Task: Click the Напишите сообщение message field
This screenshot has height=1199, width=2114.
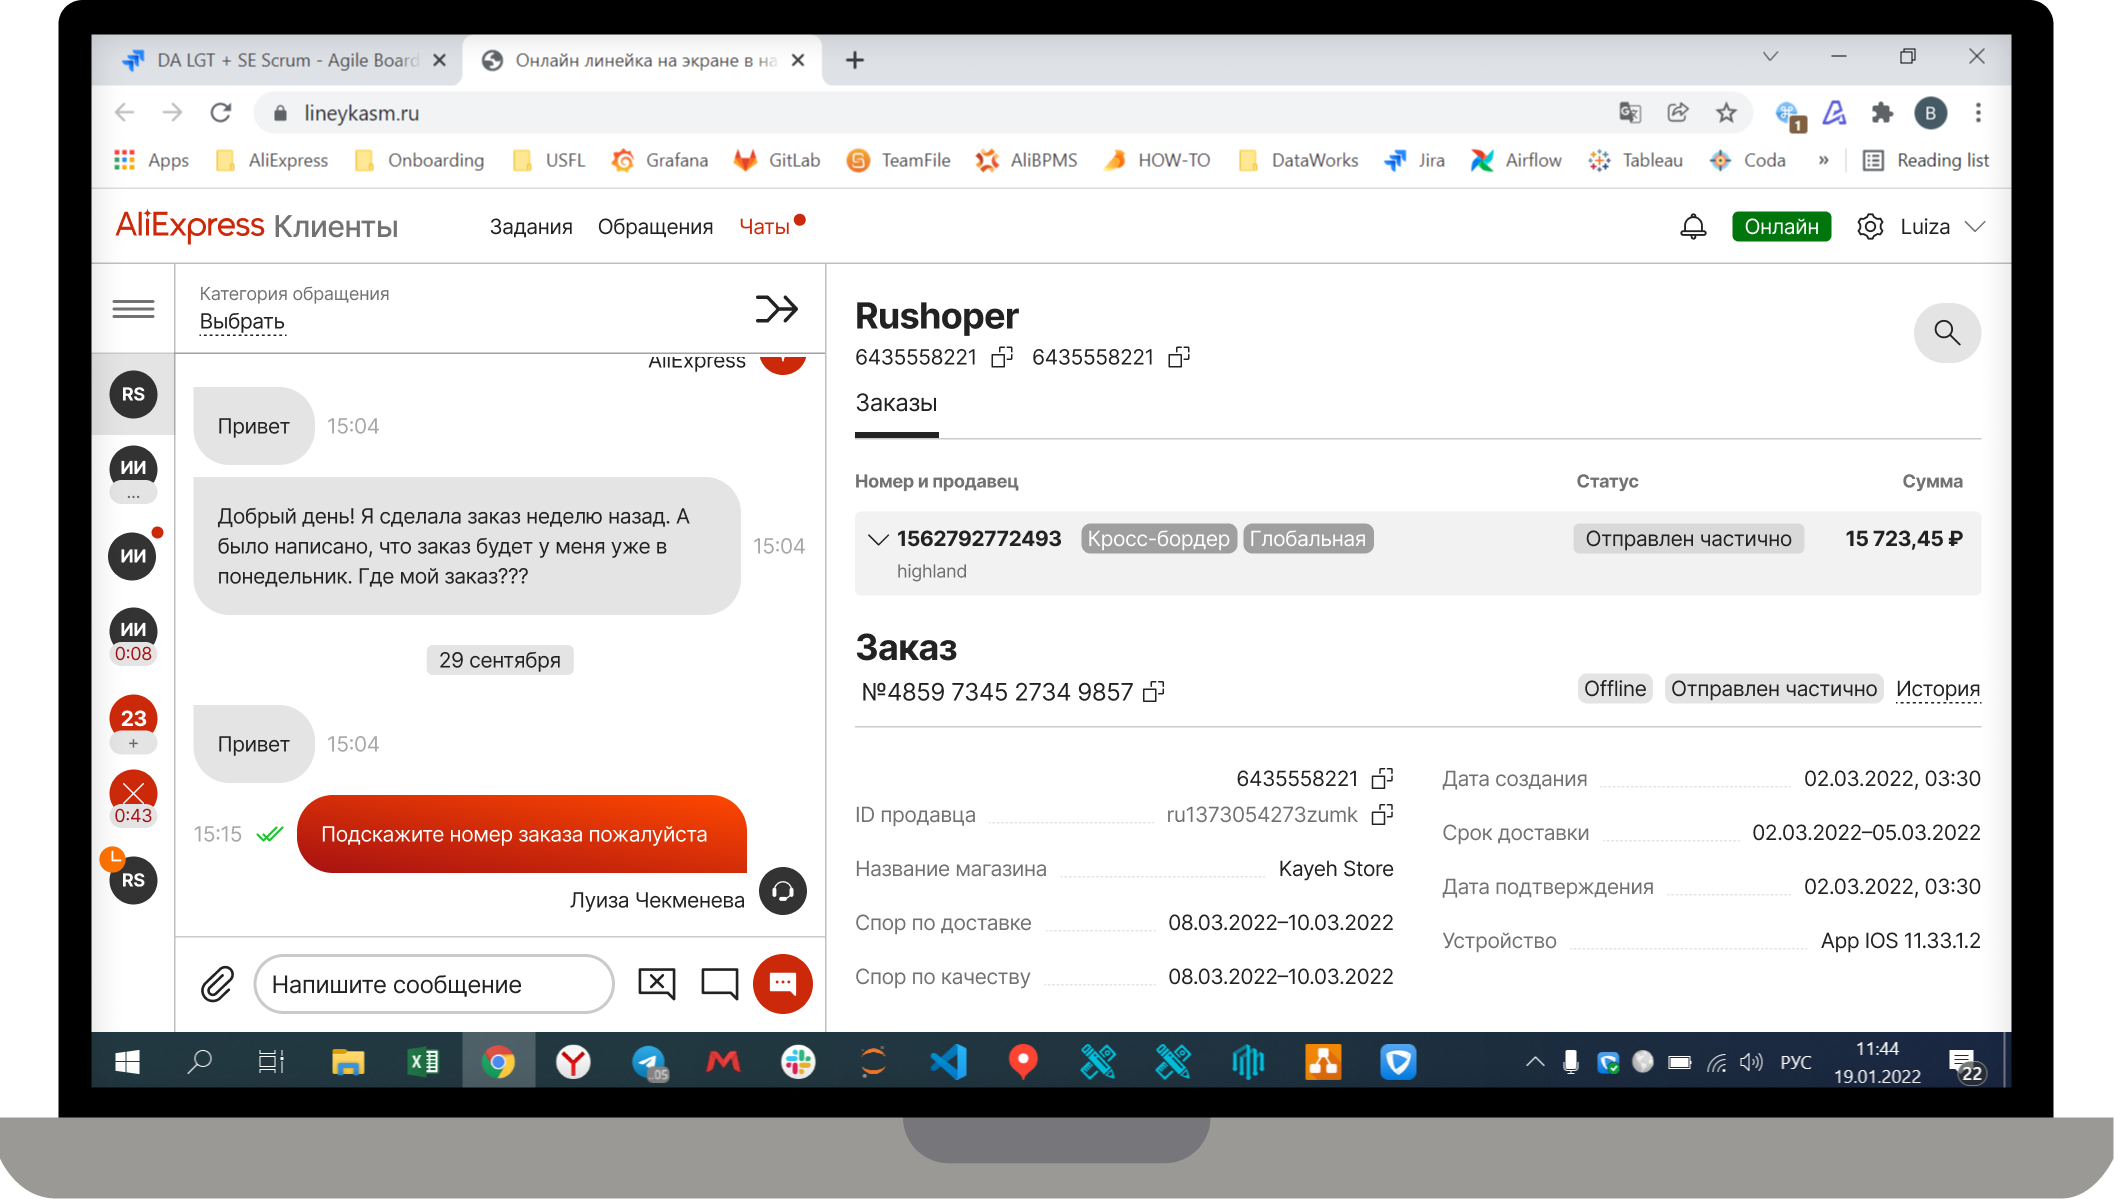Action: (x=434, y=984)
